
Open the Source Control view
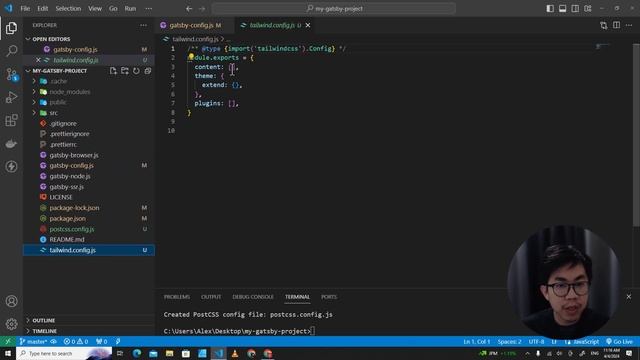[11, 74]
